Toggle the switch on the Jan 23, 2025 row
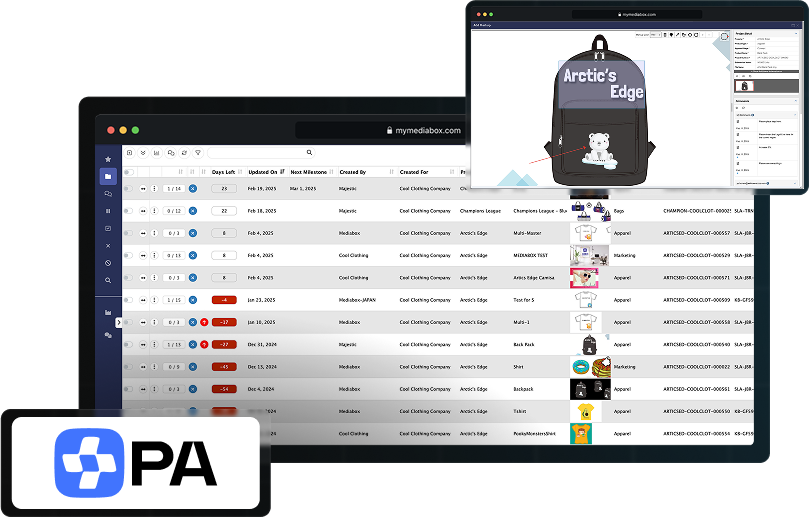 (128, 300)
